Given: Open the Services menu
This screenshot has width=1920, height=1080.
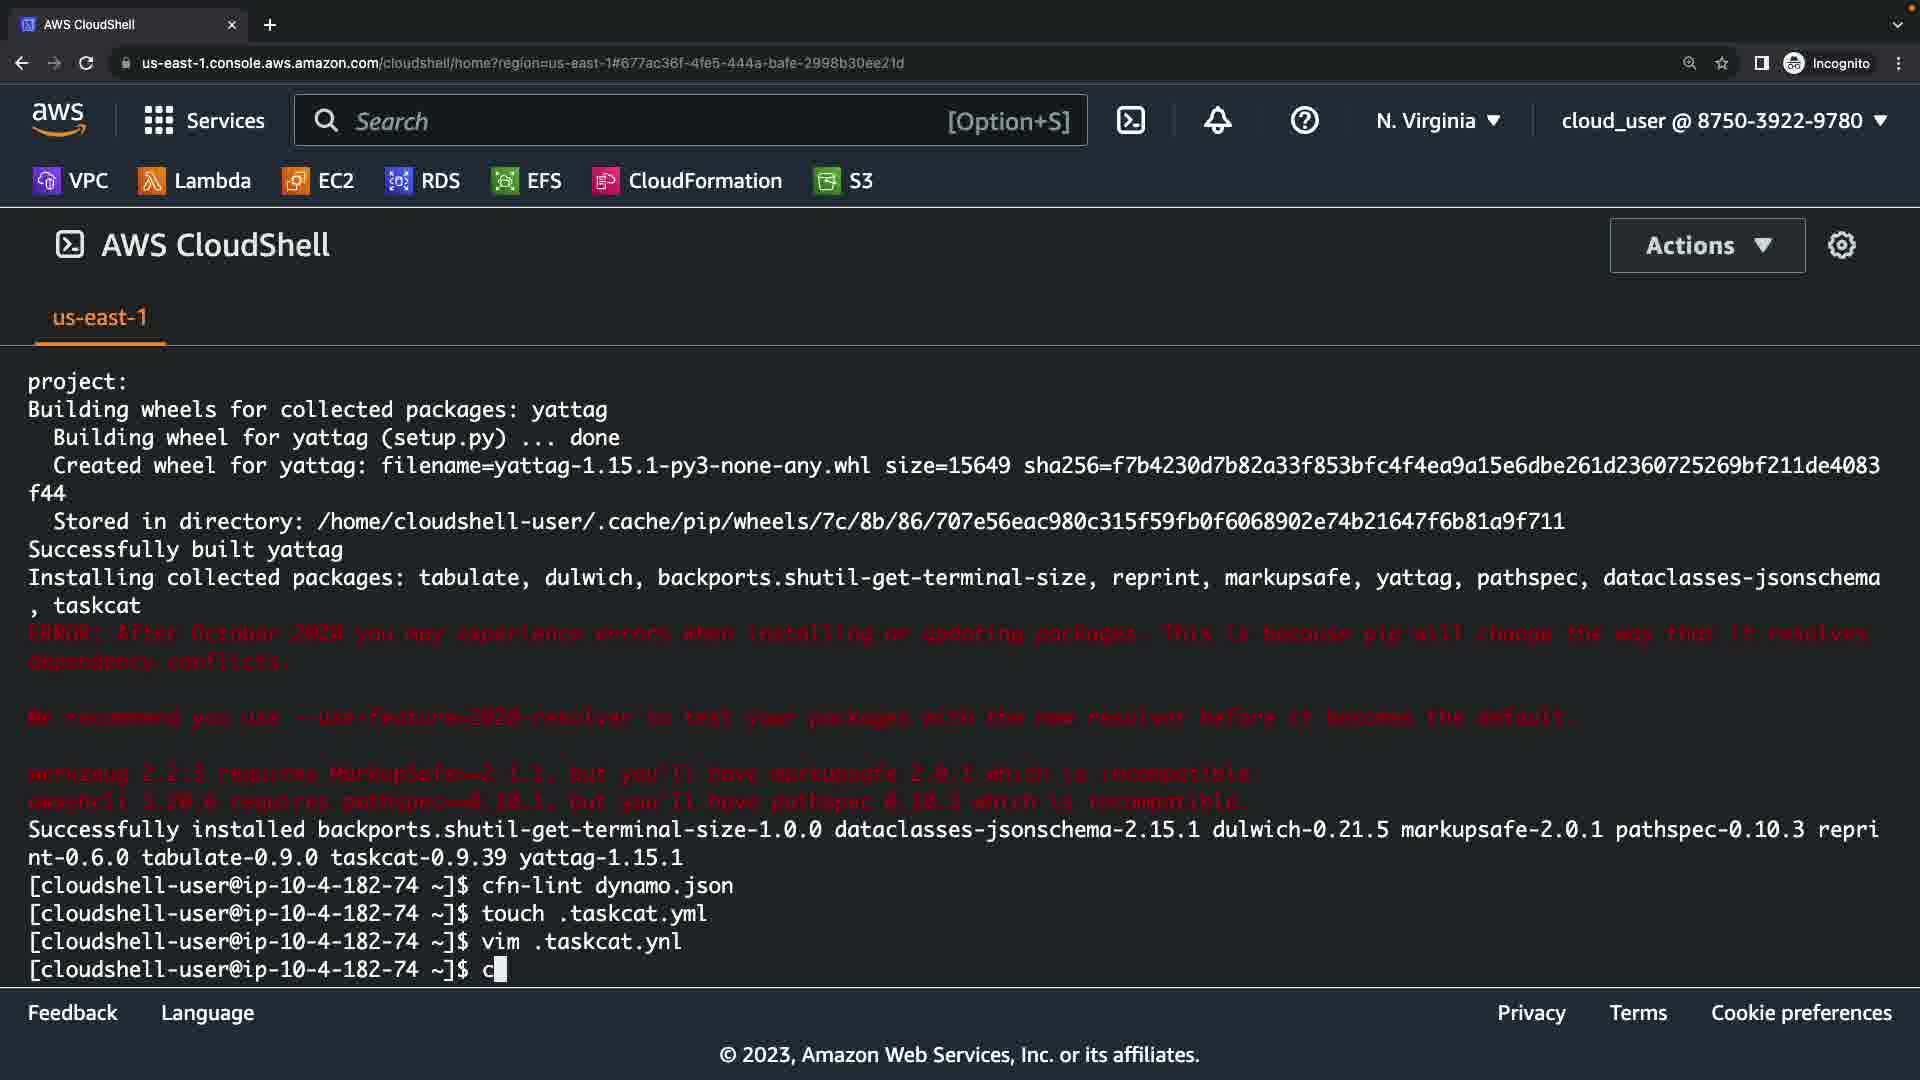Looking at the screenshot, I should click(x=205, y=121).
